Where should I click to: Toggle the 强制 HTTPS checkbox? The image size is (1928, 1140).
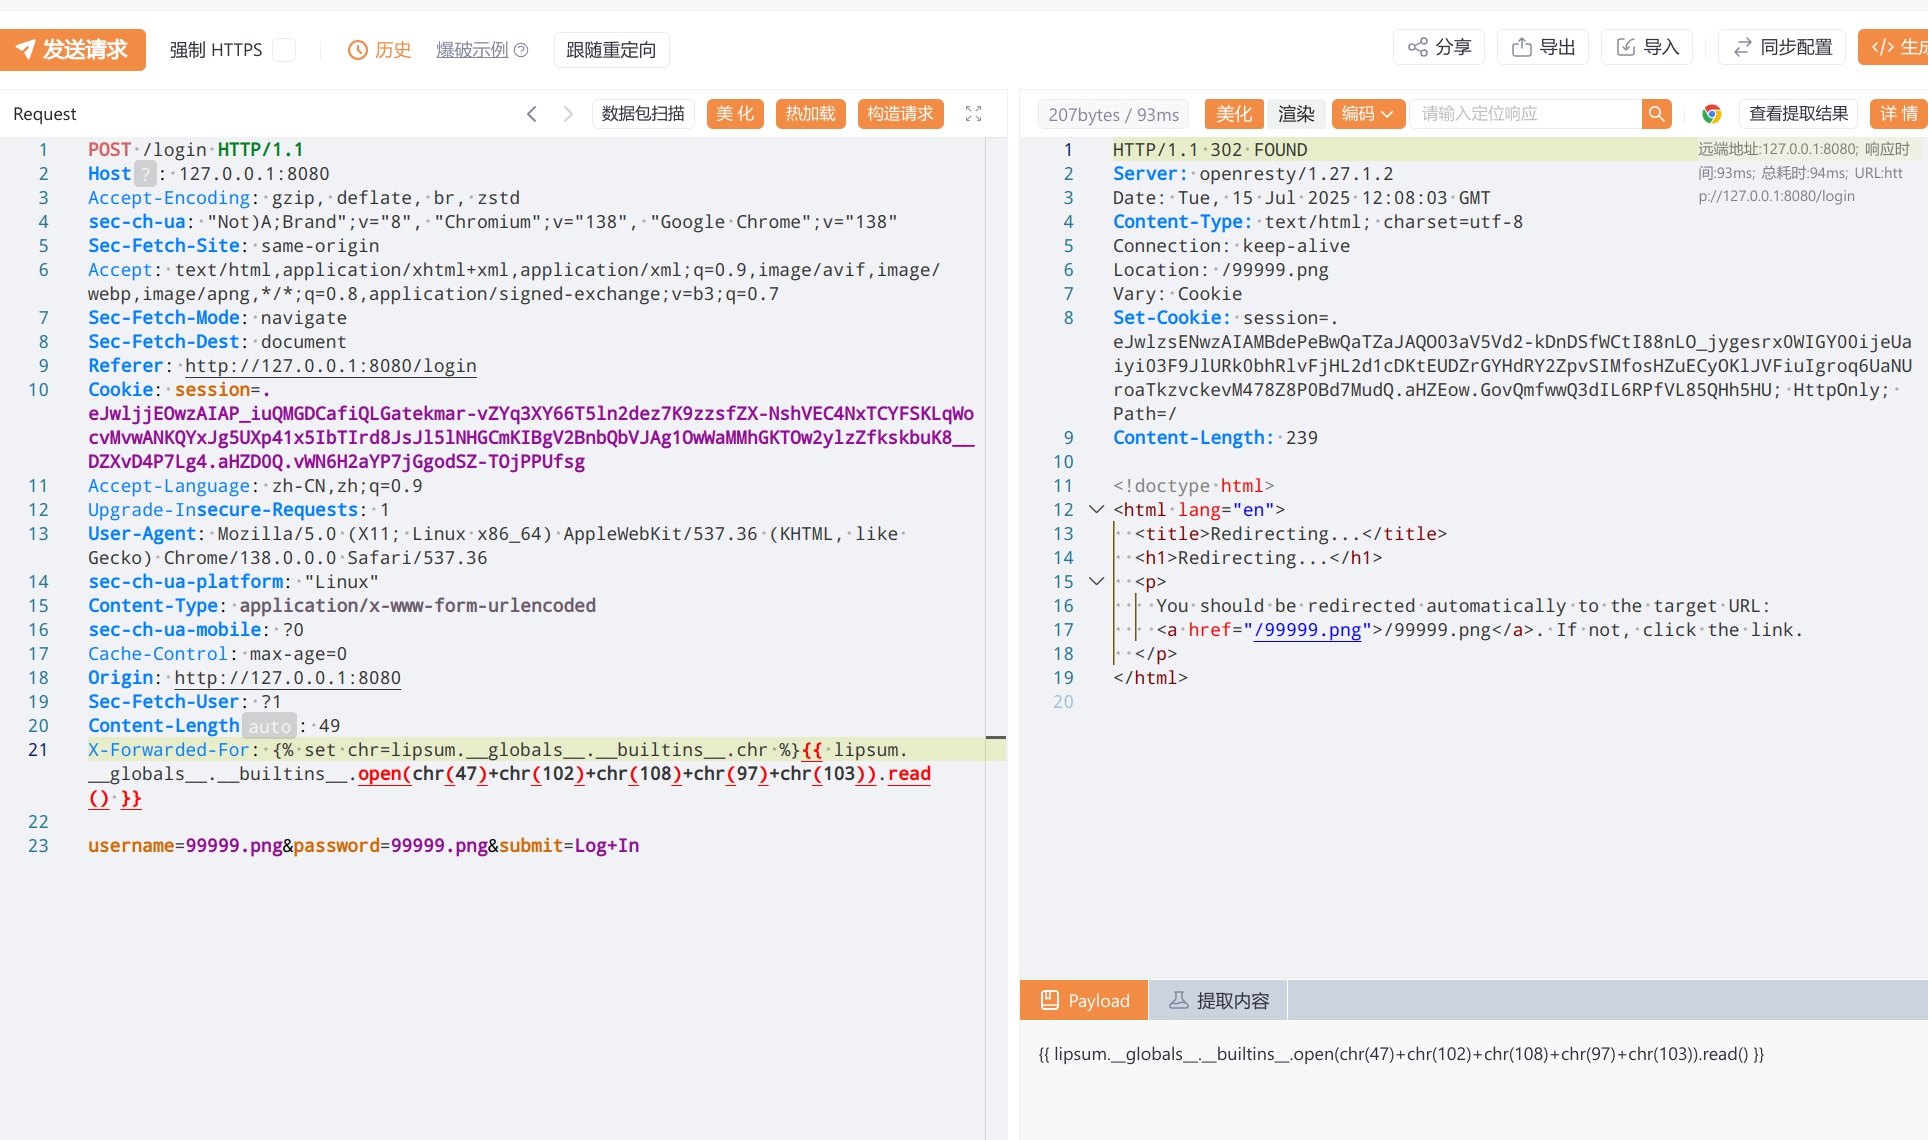(x=284, y=50)
